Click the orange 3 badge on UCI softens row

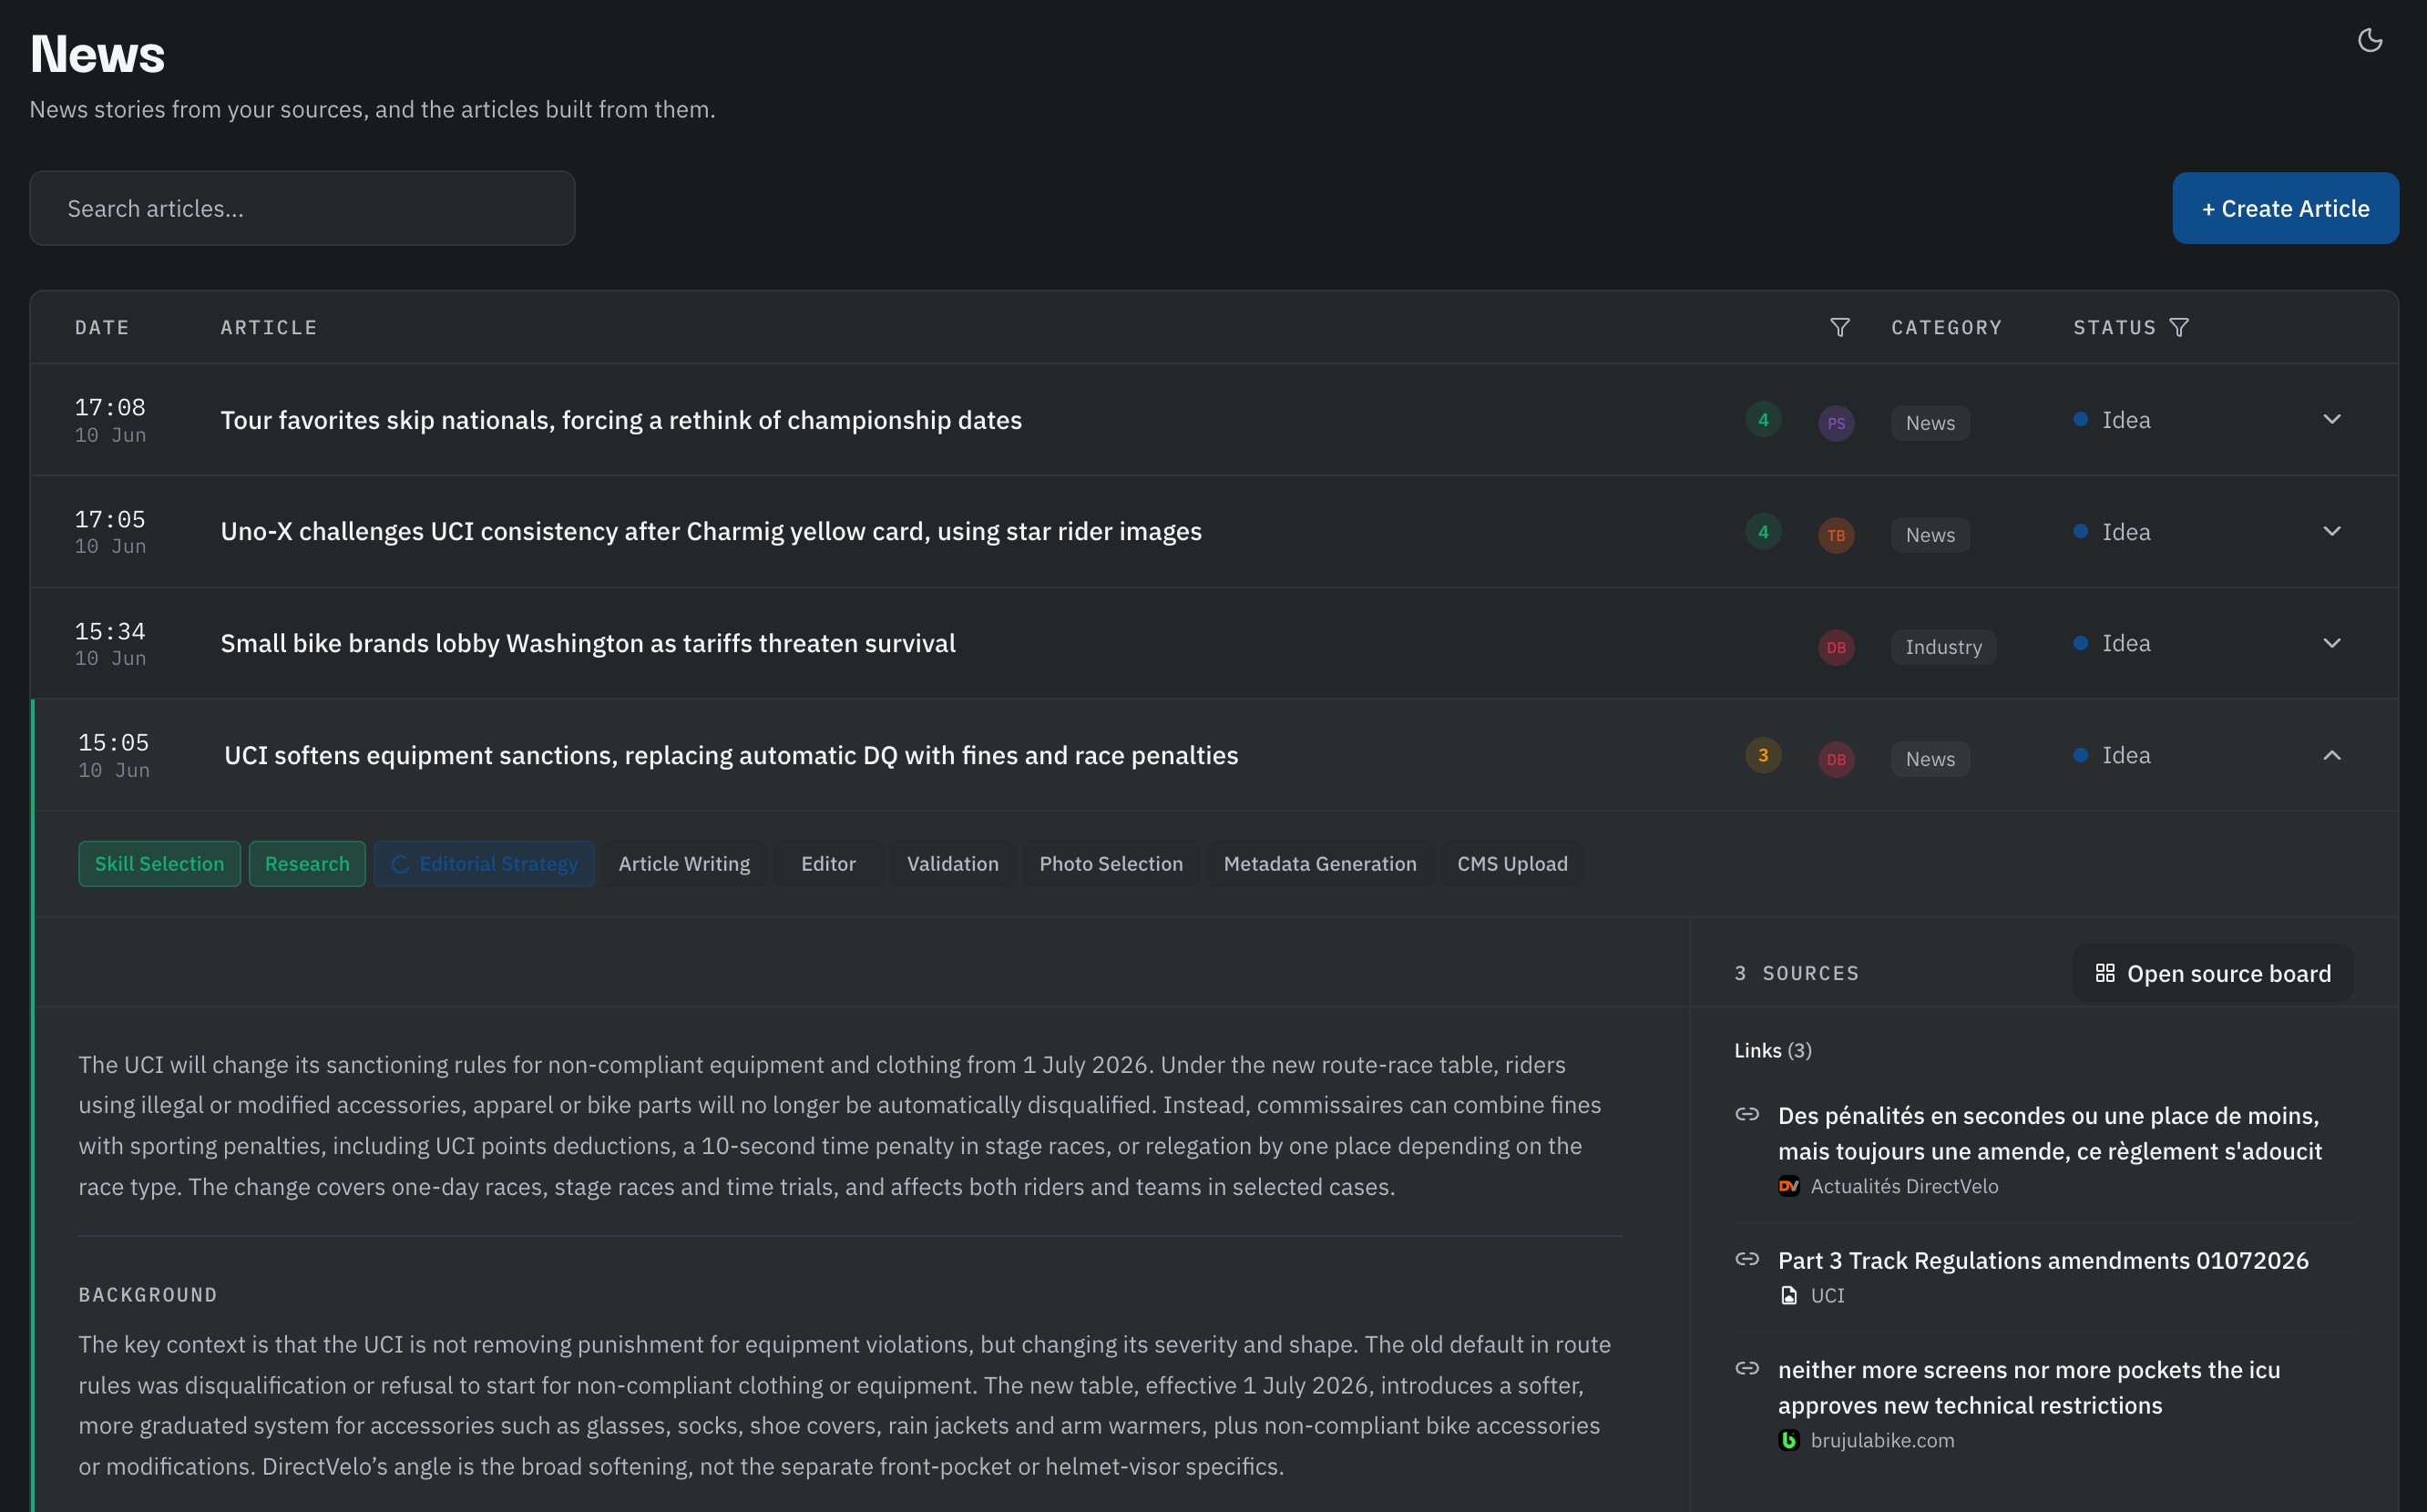tap(1763, 755)
